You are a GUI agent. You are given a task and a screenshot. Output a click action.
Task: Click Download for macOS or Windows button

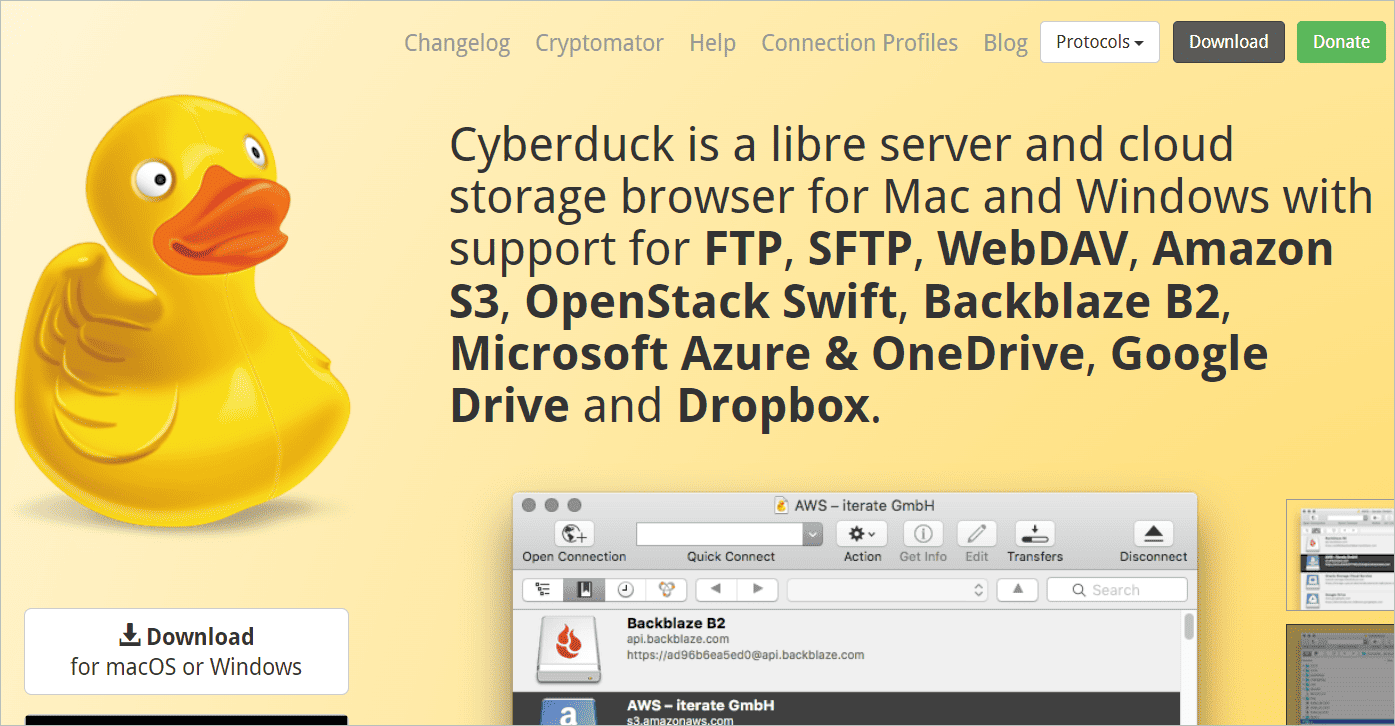186,651
